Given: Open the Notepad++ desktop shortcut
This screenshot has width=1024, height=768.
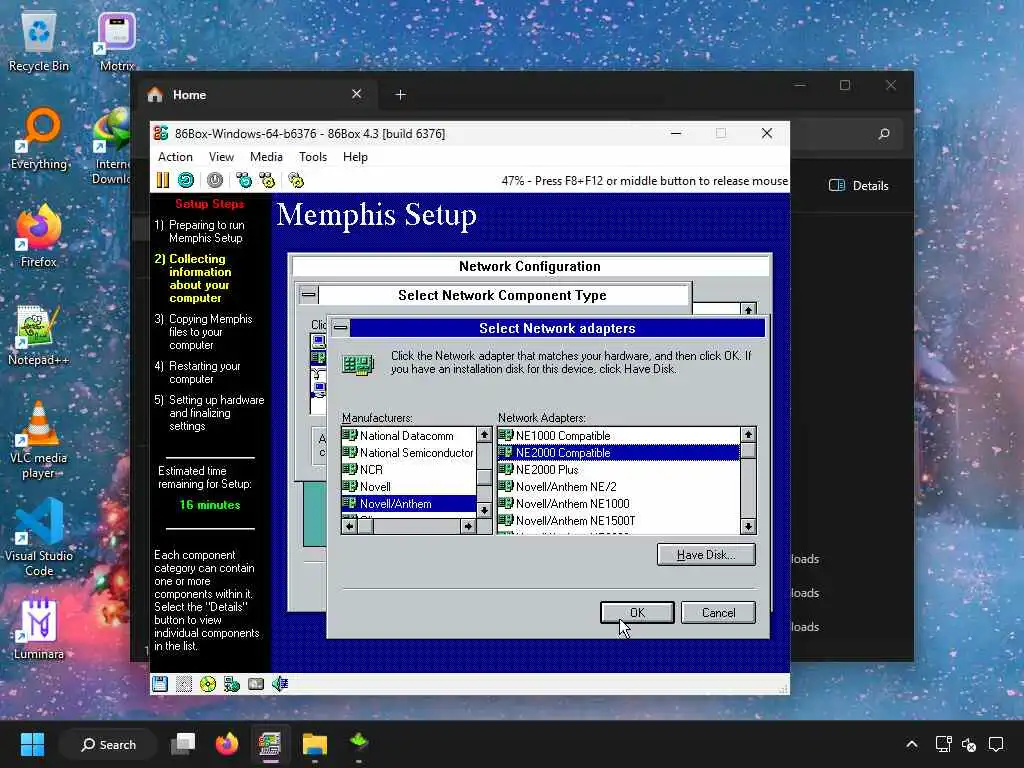Looking at the screenshot, I should coord(39,335).
